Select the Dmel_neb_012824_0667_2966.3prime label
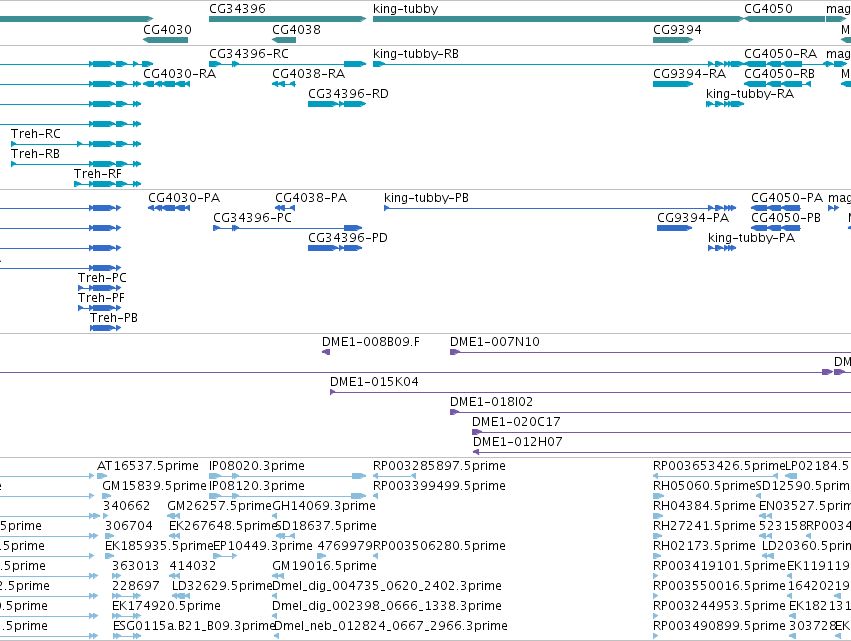This screenshot has height=641, width=851. pyautogui.click(x=390, y=627)
